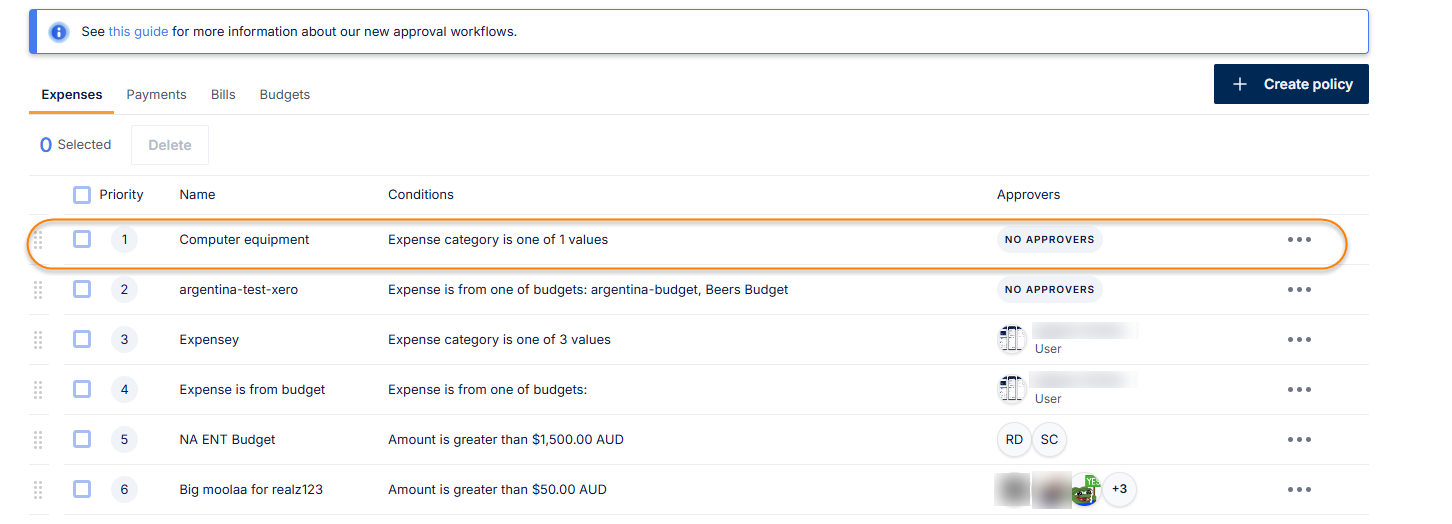Screen dimensions: 1452x524
Task: Select checkbox for argentina-test-xero policy
Action: pos(82,290)
